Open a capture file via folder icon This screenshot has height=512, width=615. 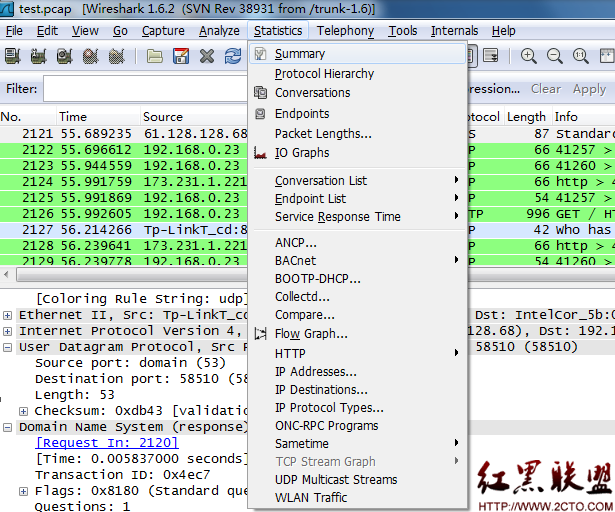(155, 56)
